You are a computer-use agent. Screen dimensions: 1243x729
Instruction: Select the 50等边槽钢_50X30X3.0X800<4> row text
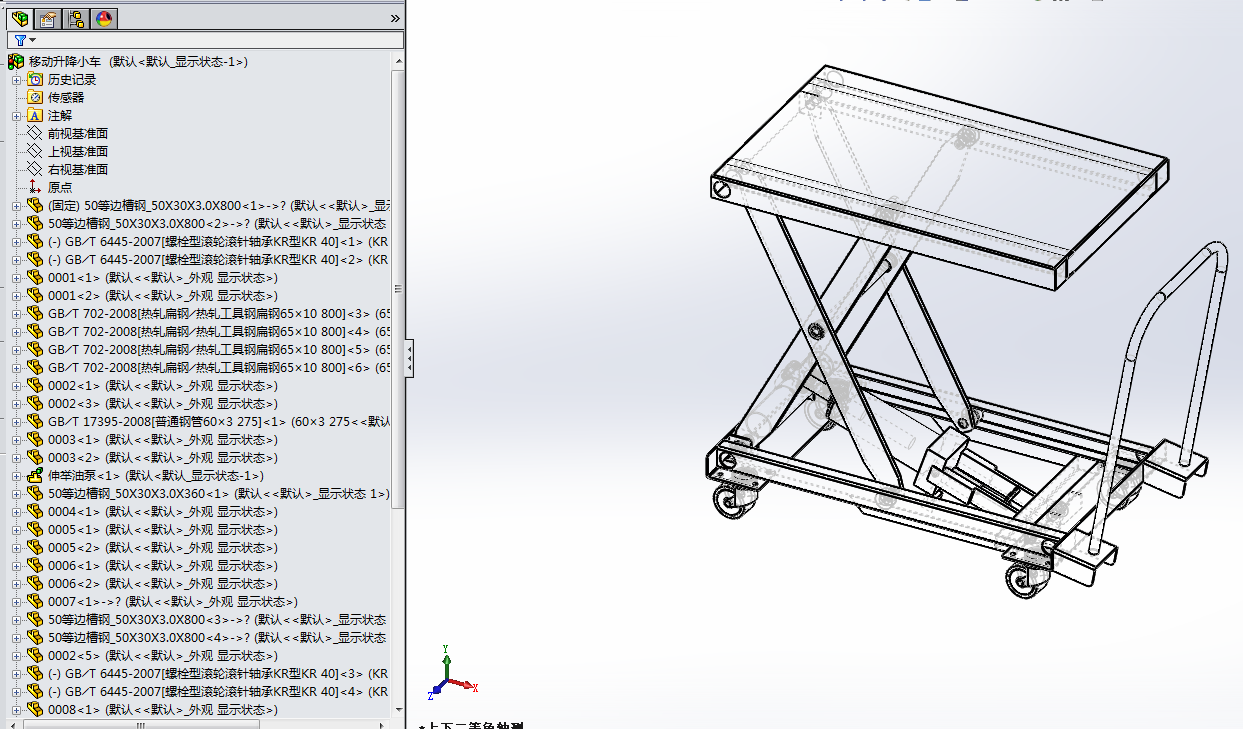[218, 638]
